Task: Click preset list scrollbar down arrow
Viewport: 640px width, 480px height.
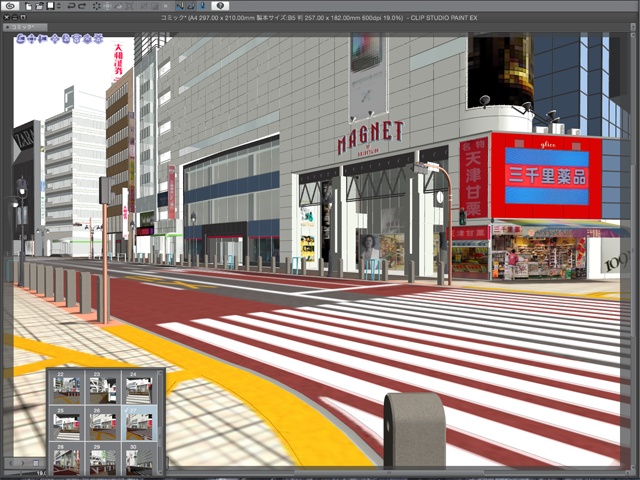Action: pyautogui.click(x=160, y=473)
